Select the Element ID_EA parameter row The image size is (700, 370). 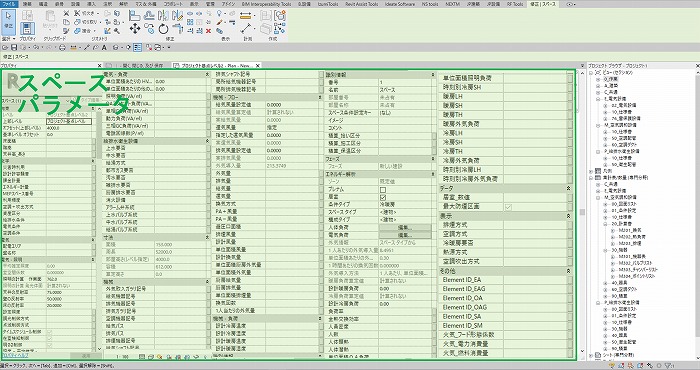[x=505, y=280]
